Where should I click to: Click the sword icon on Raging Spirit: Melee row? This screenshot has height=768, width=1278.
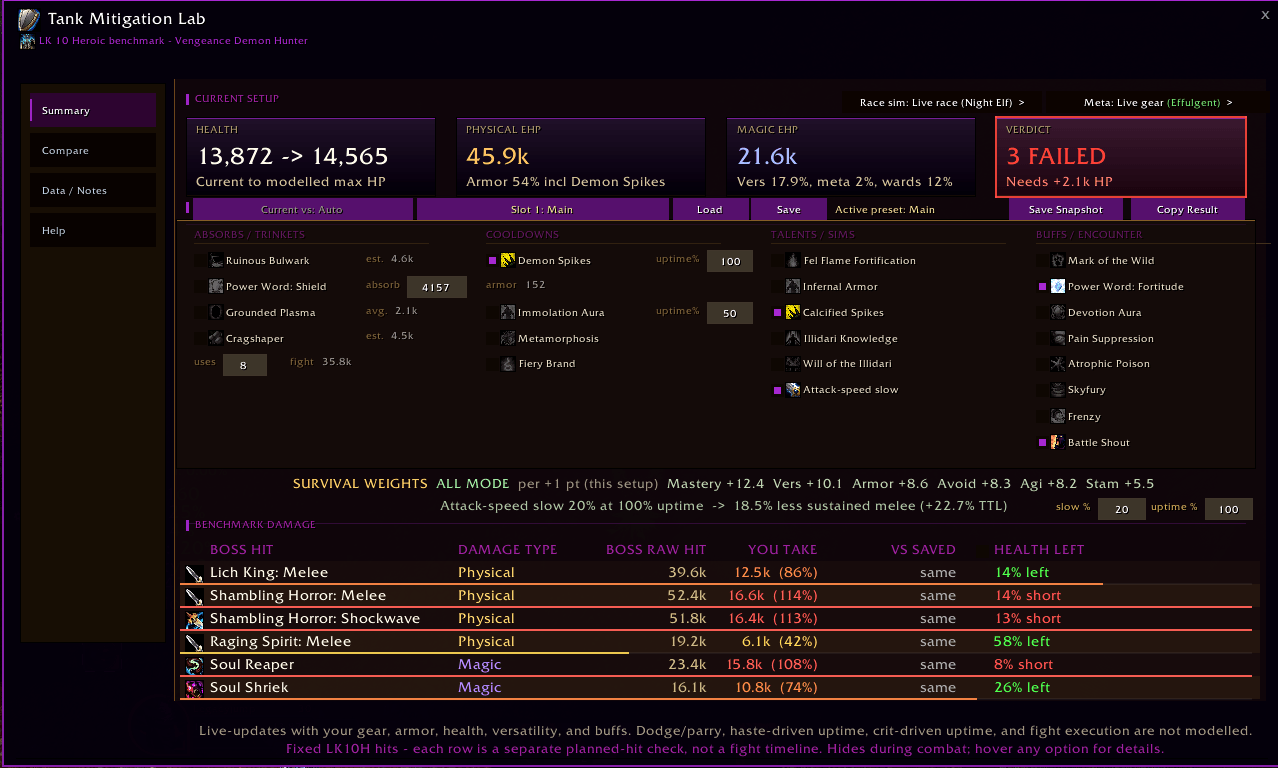(194, 642)
